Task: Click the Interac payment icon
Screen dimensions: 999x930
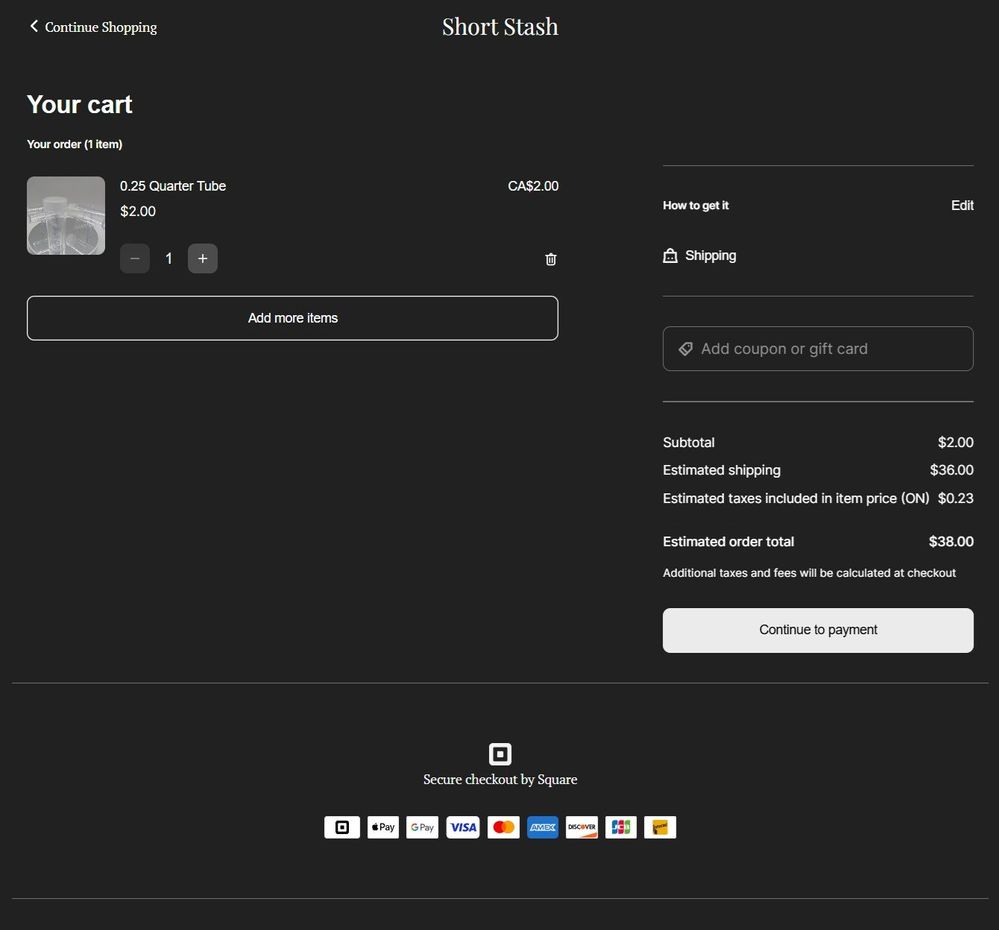Action: (660, 827)
